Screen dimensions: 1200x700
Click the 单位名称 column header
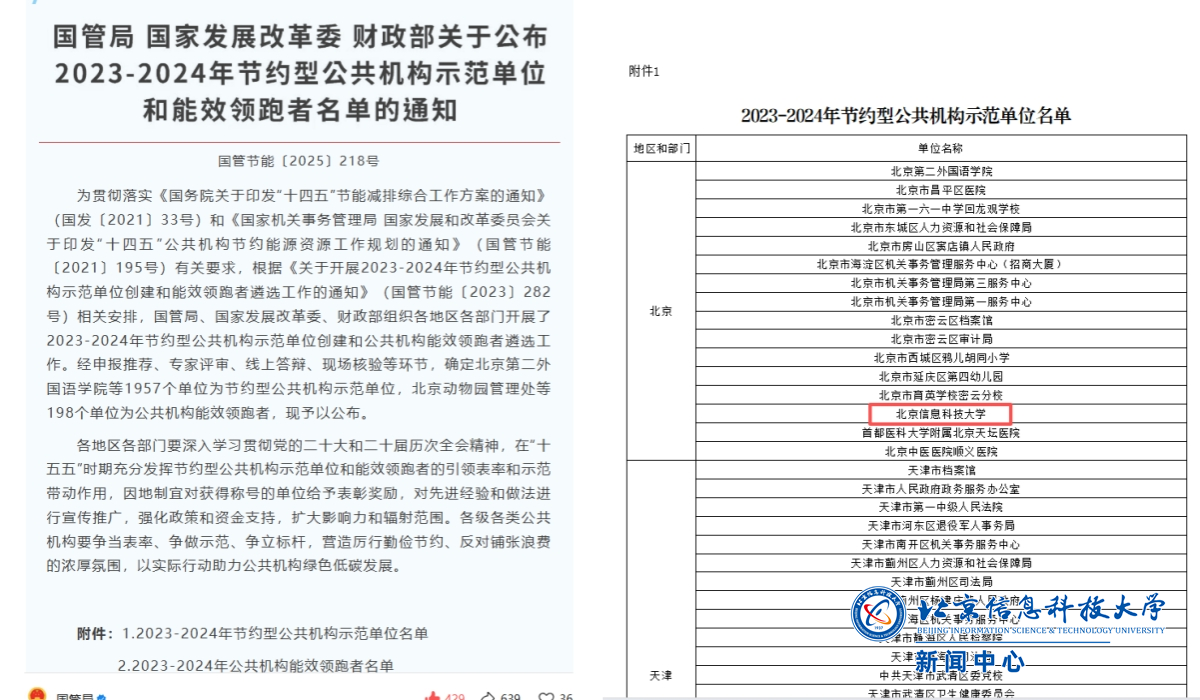tap(940, 148)
